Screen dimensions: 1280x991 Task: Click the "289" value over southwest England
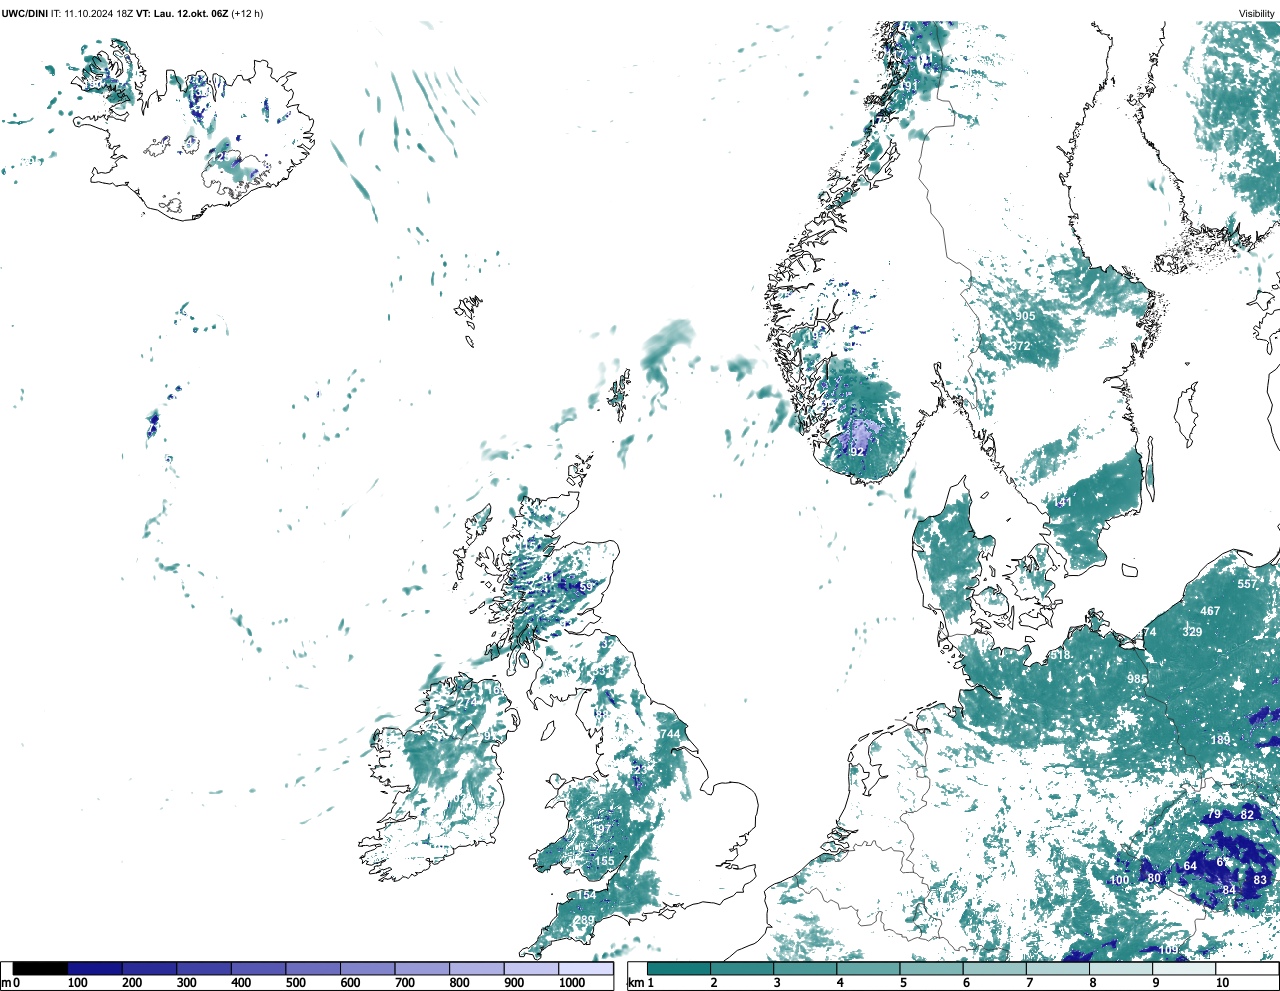584,920
